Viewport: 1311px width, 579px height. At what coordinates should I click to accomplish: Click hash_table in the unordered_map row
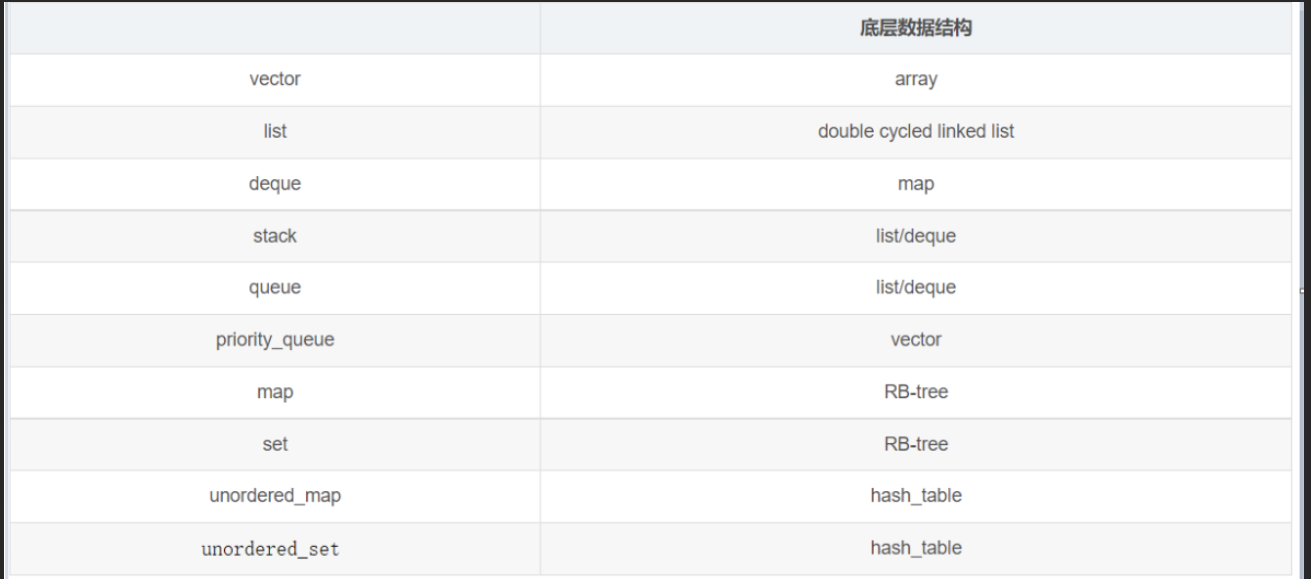tap(915, 496)
